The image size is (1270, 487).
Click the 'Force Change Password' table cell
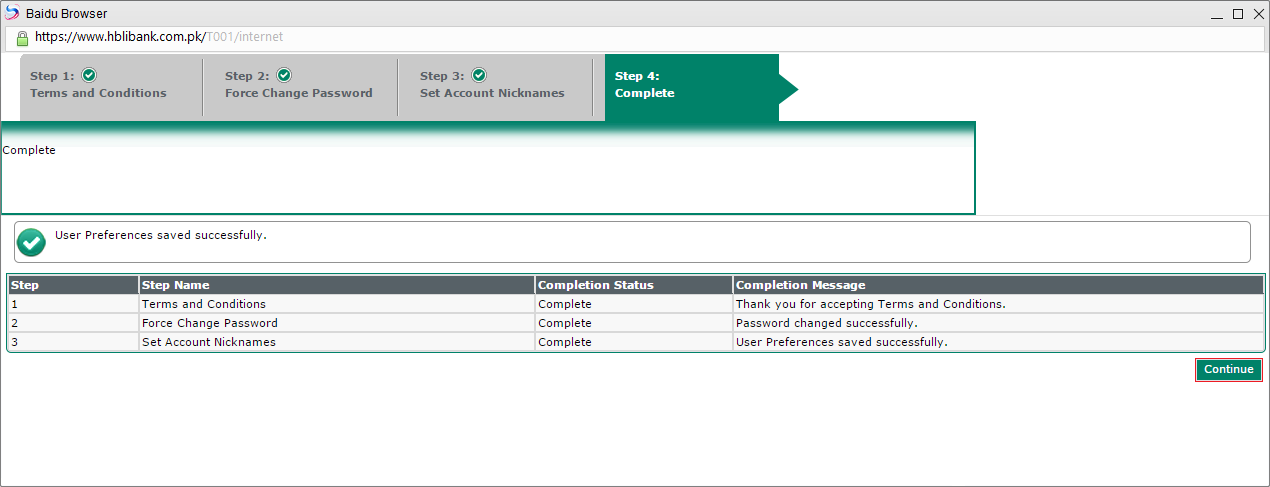(x=337, y=323)
